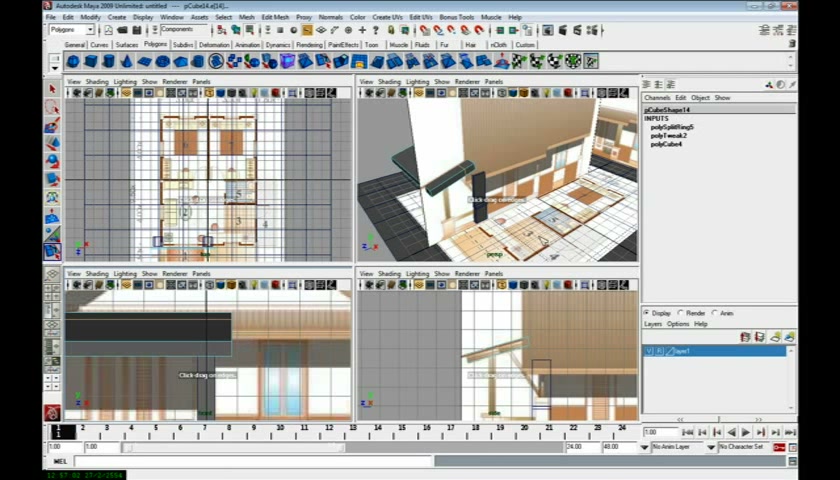Pick the Rotate tool in toolbox
This screenshot has height=480, width=840.
[52, 161]
